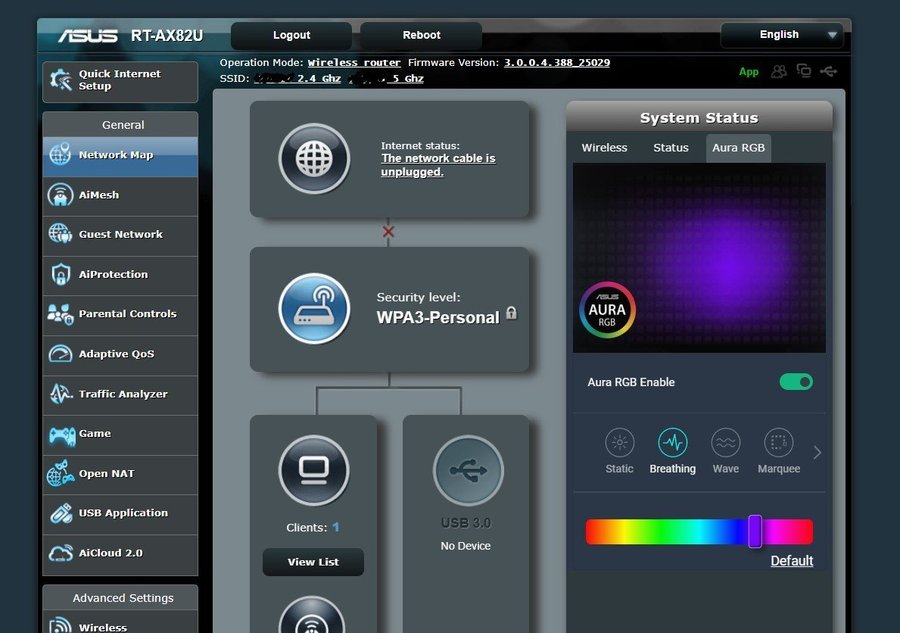Click the WPA3-Personal padlock icon

tap(511, 313)
